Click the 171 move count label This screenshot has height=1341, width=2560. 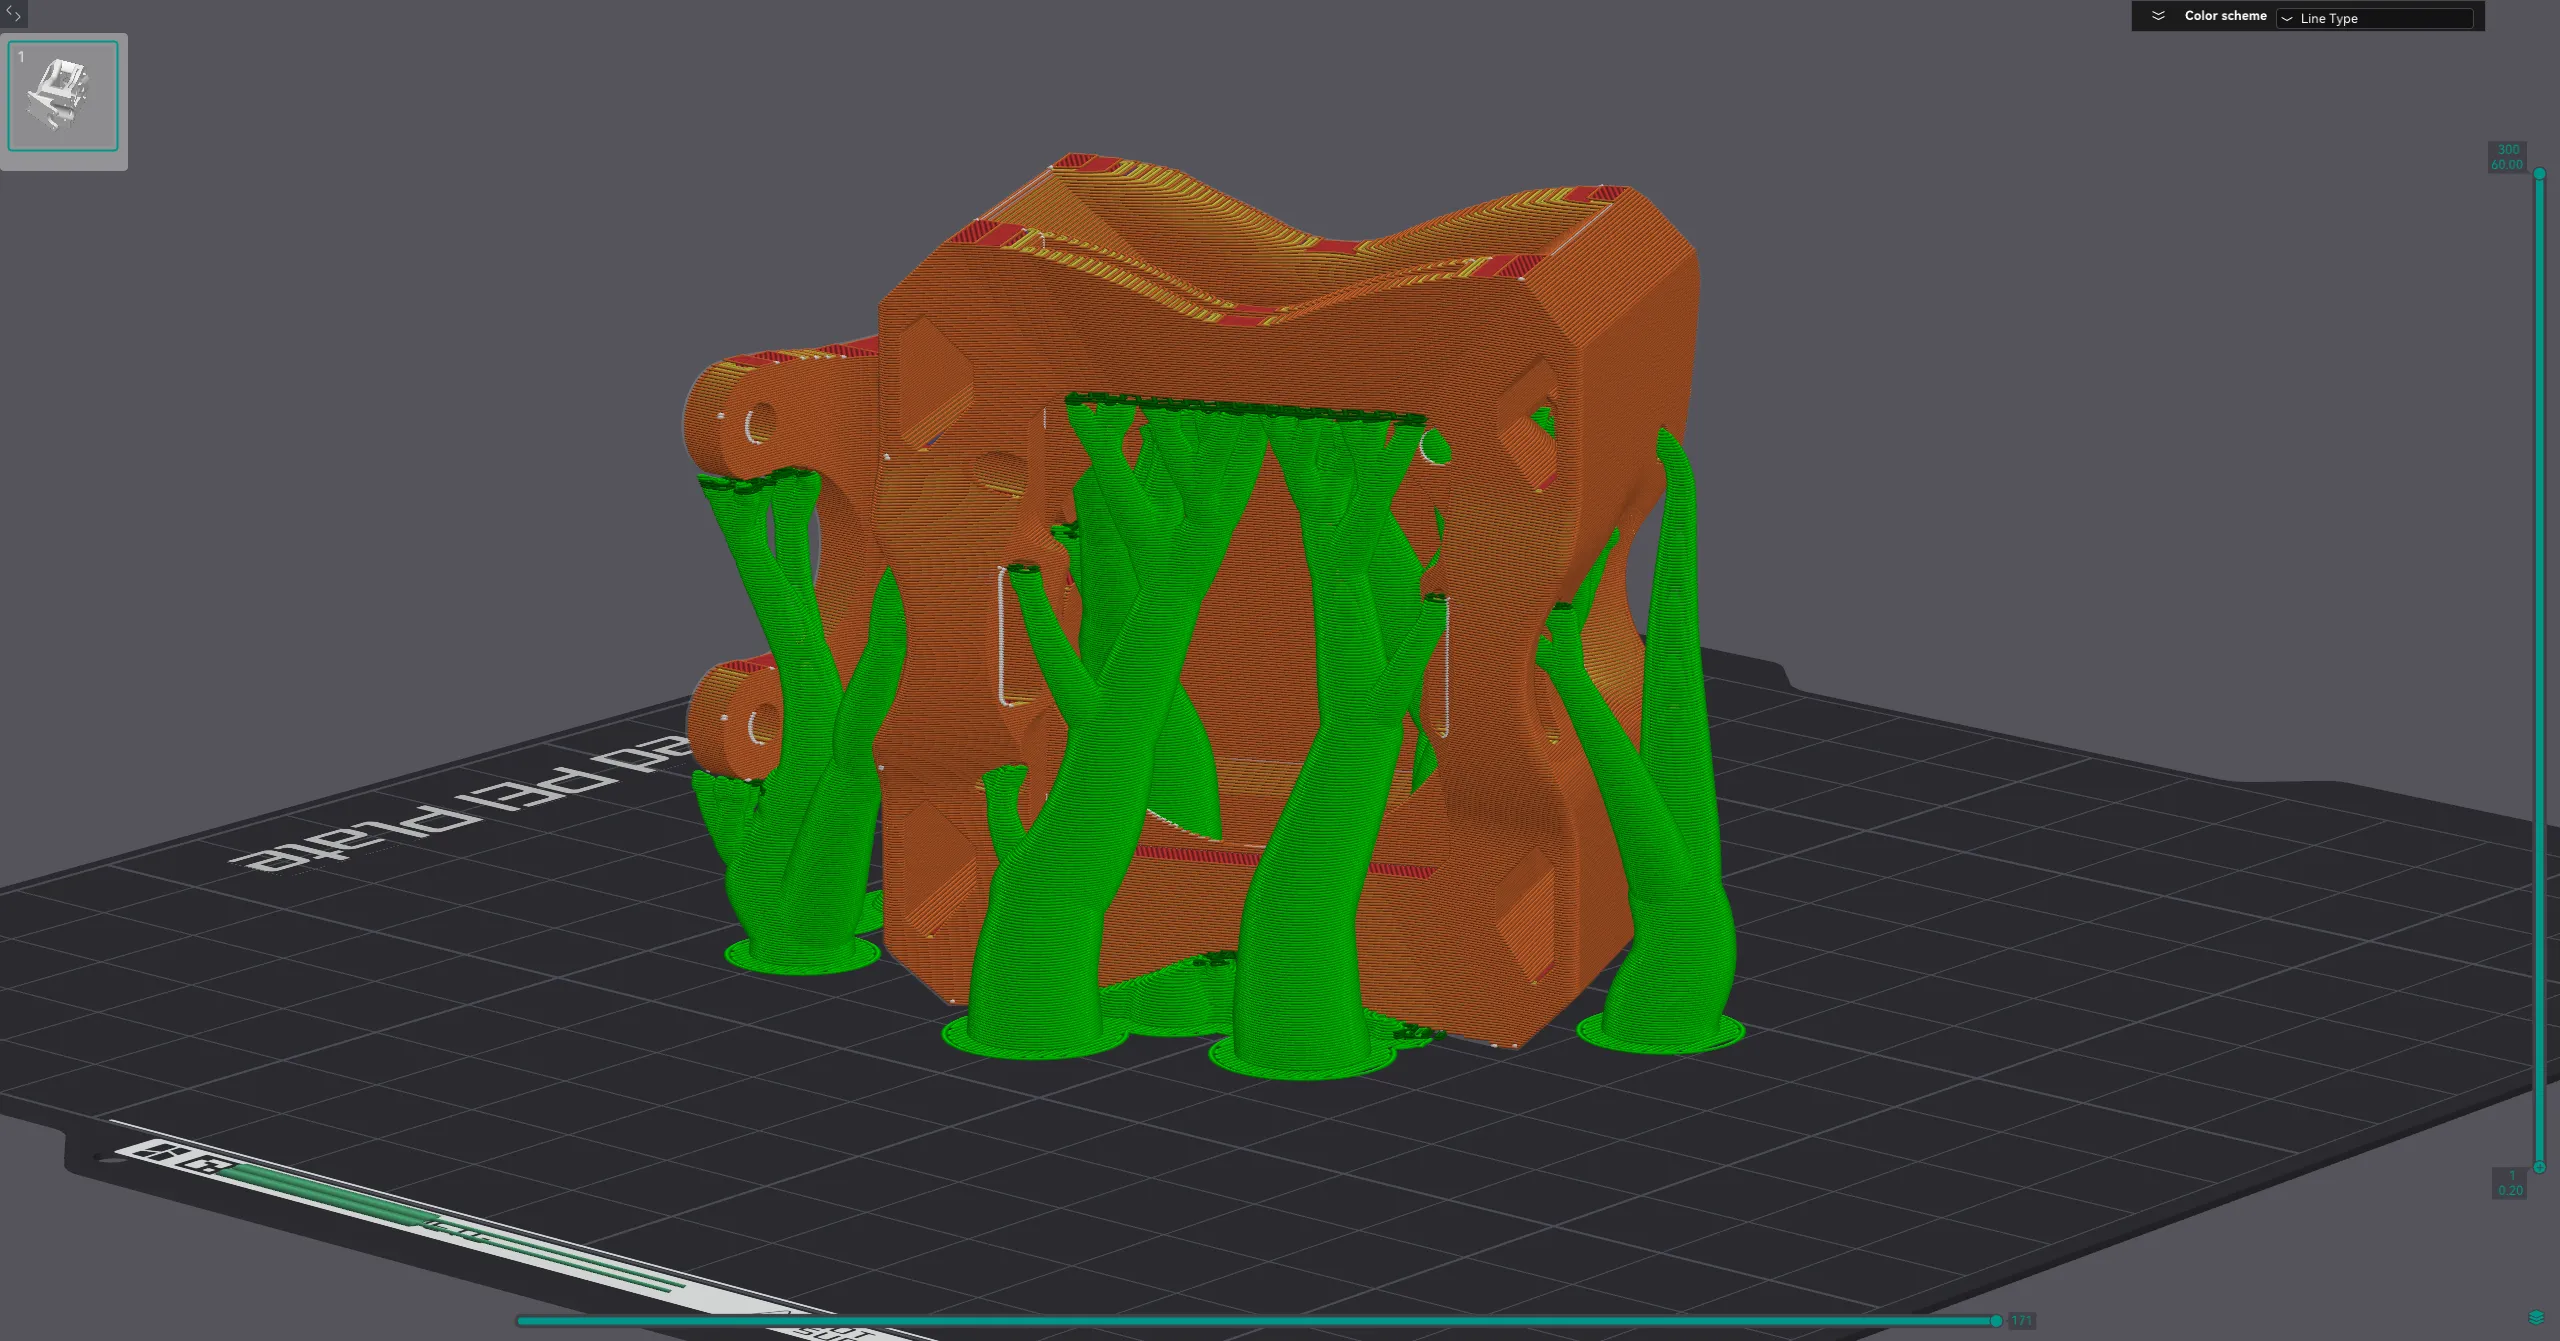[2021, 1321]
